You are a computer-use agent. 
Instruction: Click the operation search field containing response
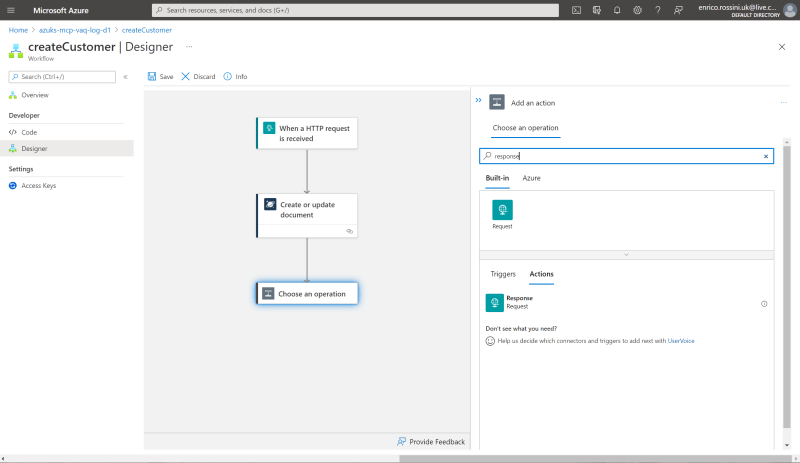click(626, 156)
